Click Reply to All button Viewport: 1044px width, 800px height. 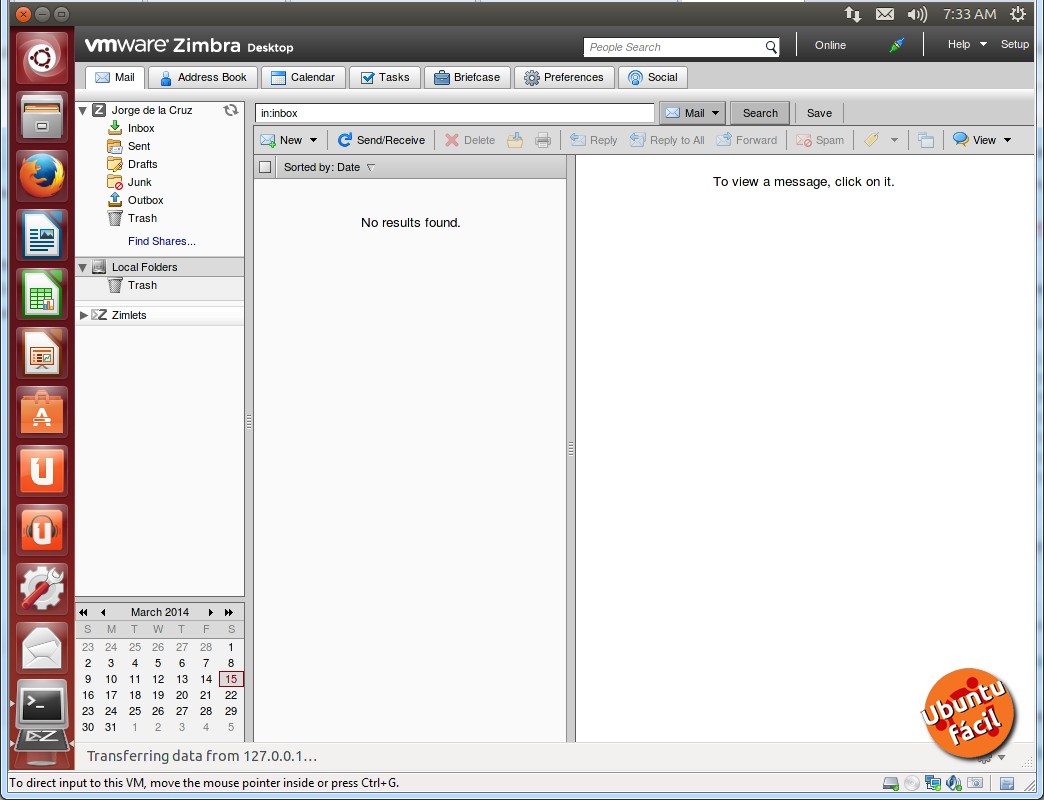coord(667,140)
